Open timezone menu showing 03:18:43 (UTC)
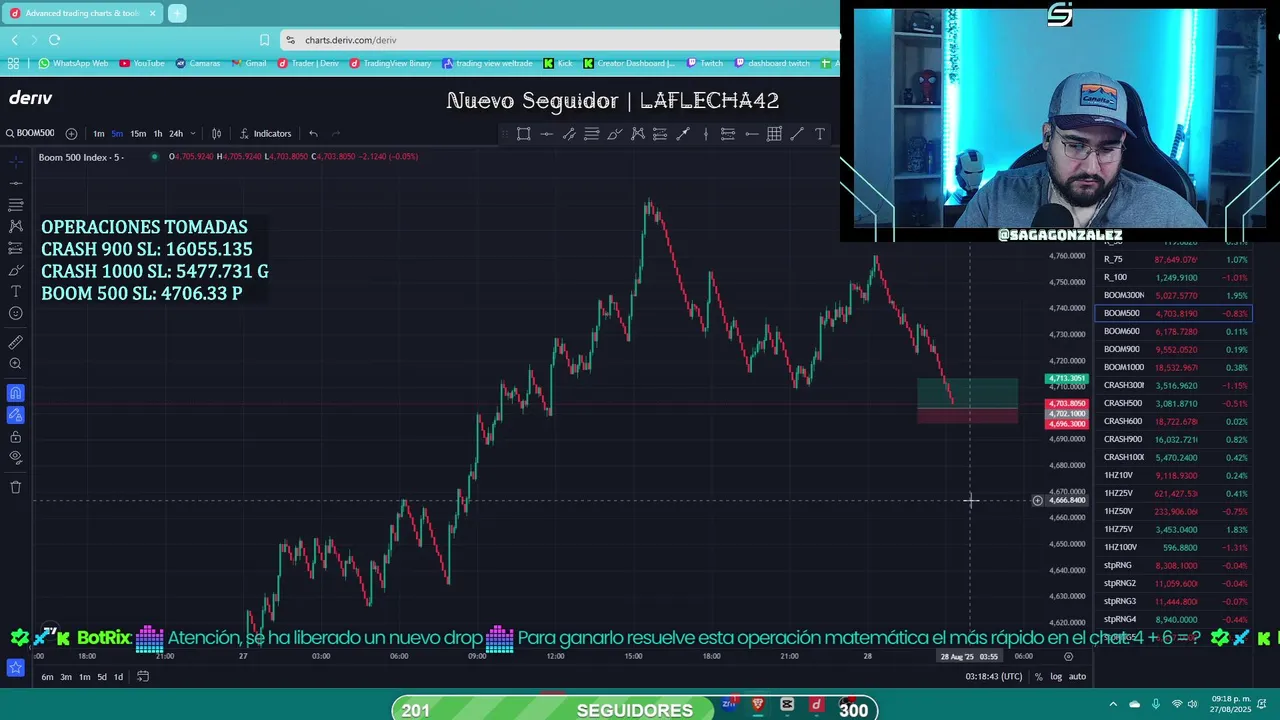Image resolution: width=1280 pixels, height=720 pixels. (x=994, y=677)
